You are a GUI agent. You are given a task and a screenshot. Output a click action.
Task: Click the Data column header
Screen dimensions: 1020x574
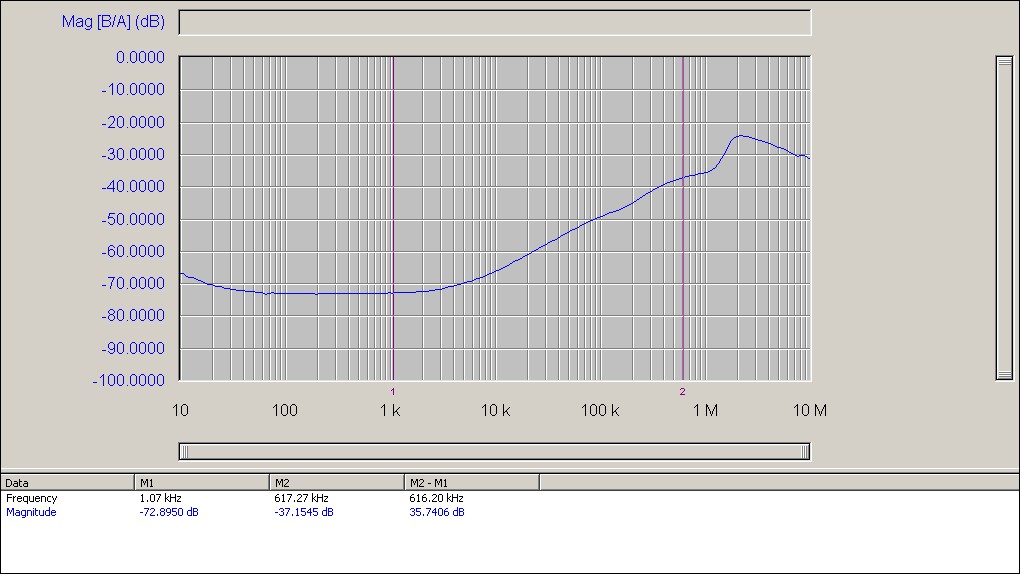(67, 482)
